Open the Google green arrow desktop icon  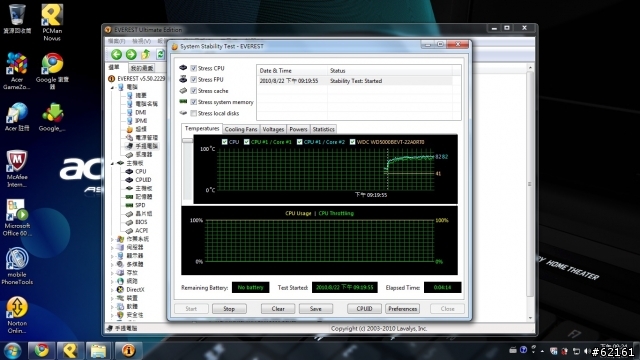click(52, 117)
